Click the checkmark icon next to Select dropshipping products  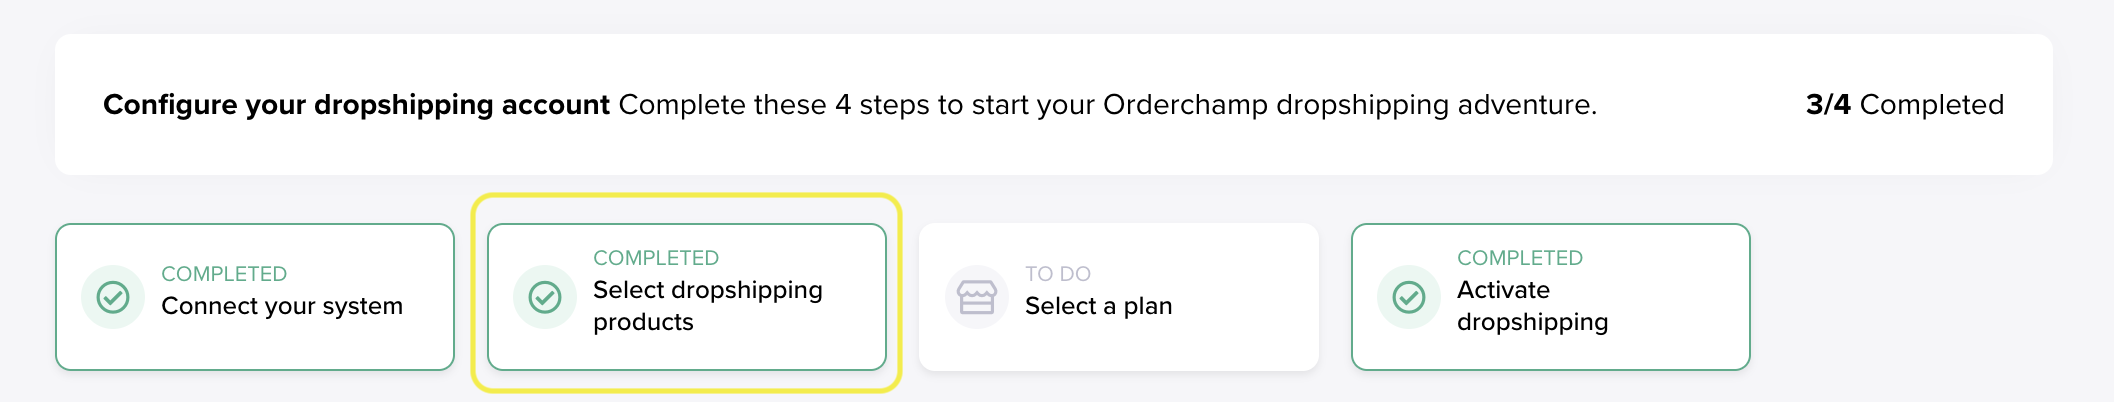pyautogui.click(x=545, y=297)
